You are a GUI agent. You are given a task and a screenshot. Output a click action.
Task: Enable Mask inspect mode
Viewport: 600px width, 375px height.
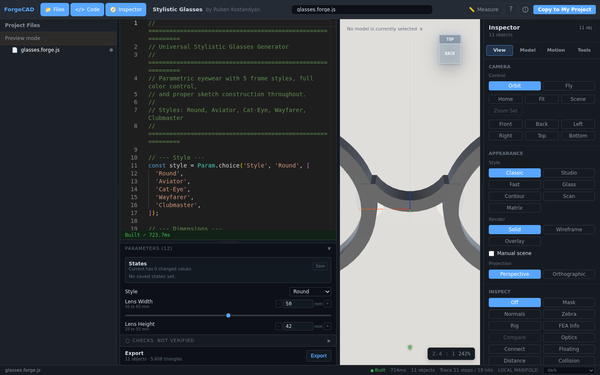pos(569,302)
